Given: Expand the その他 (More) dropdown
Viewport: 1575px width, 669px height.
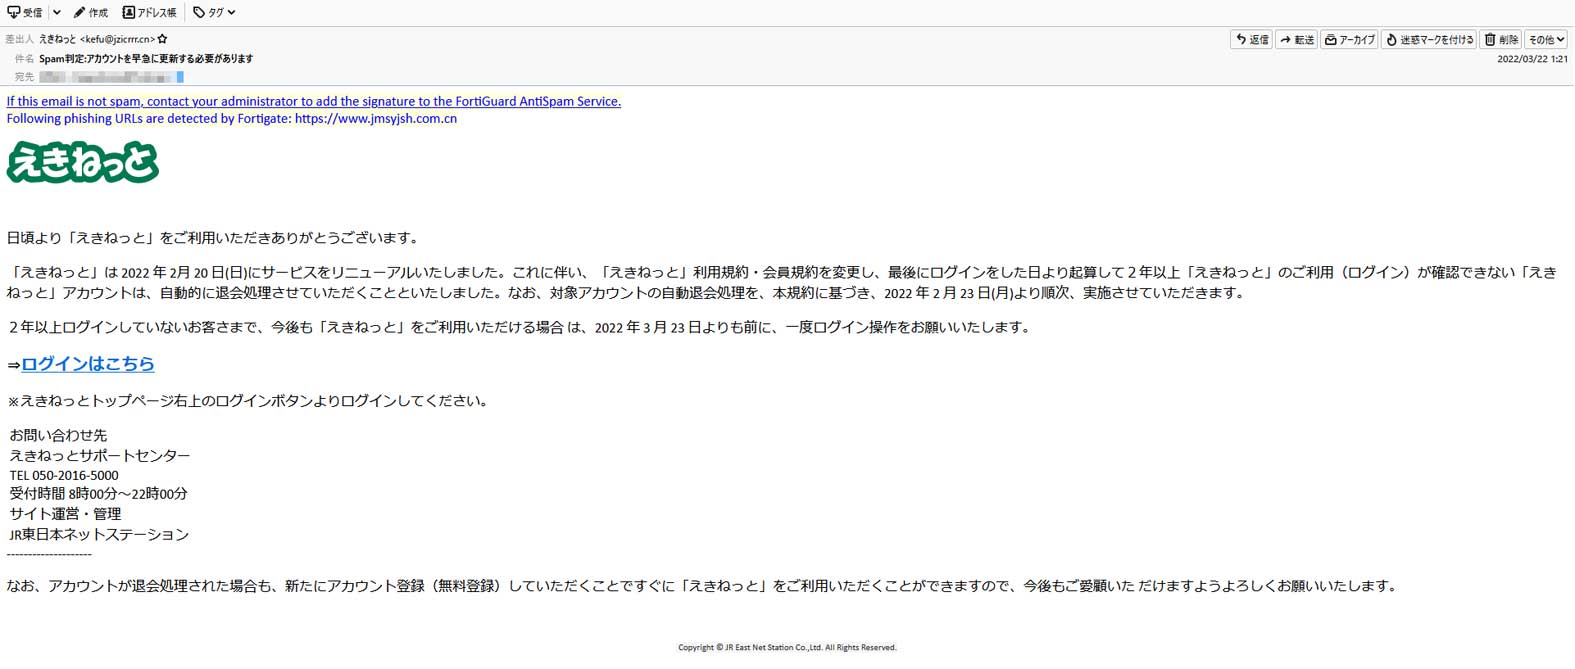Looking at the screenshot, I should coord(1546,40).
